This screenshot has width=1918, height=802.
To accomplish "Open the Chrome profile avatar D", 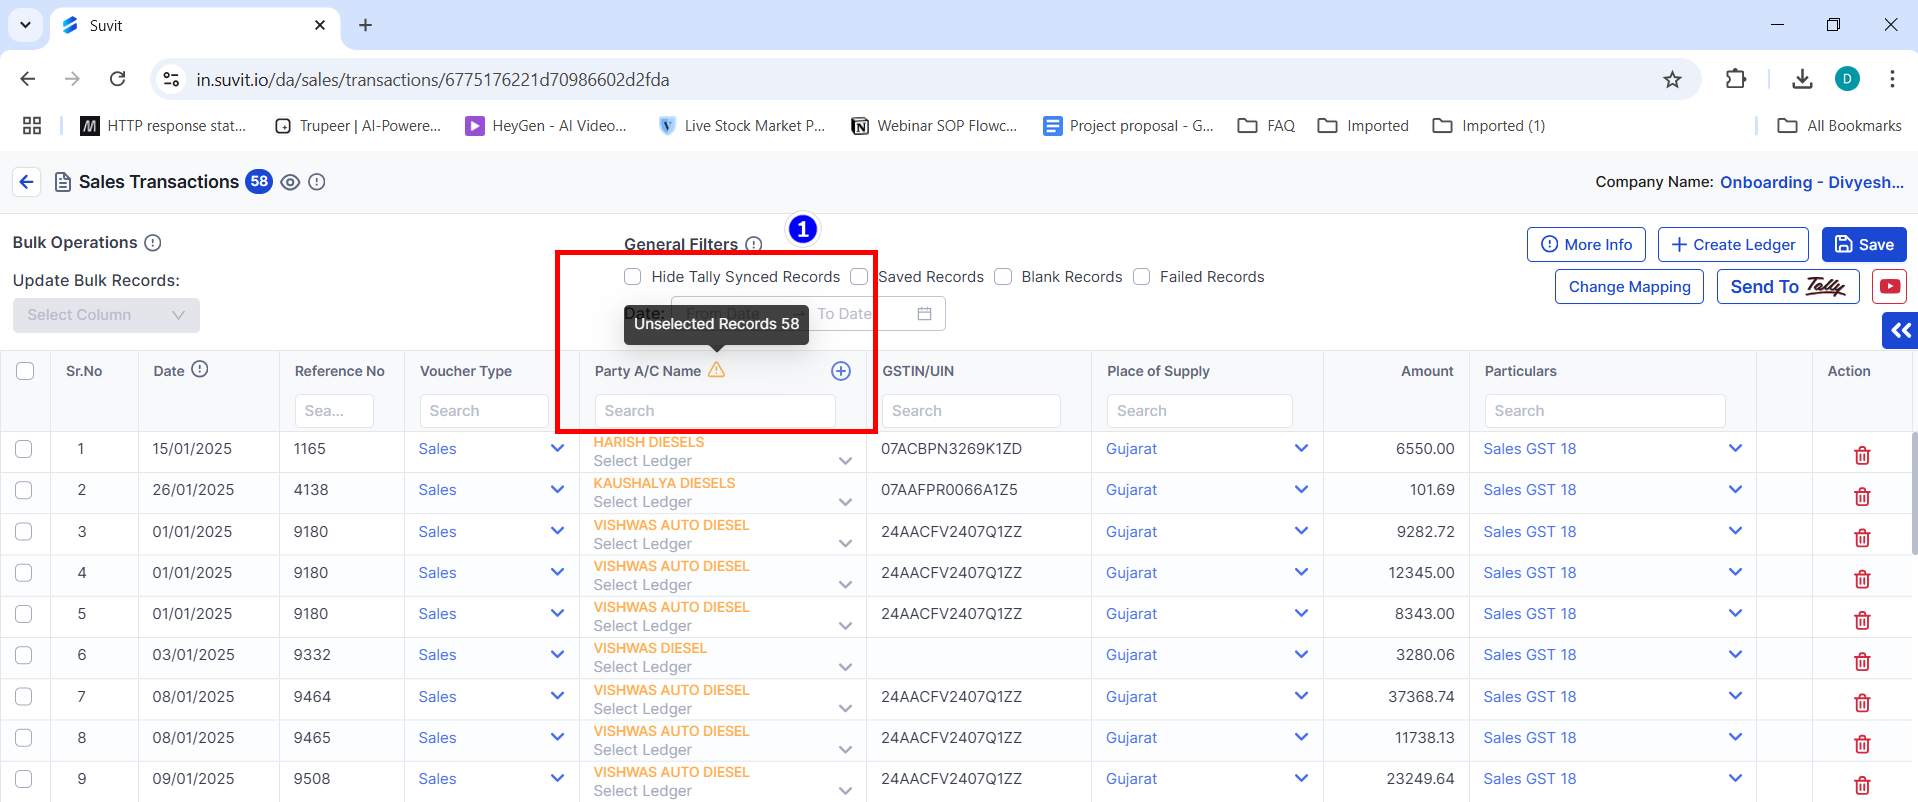I will [x=1847, y=79].
